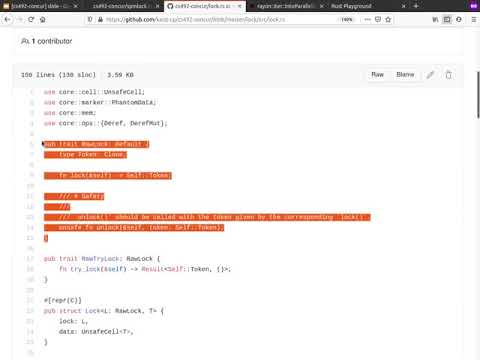Click the '#[repr(C)]' attribute line
This screenshot has height=360, width=480.
tap(63, 300)
